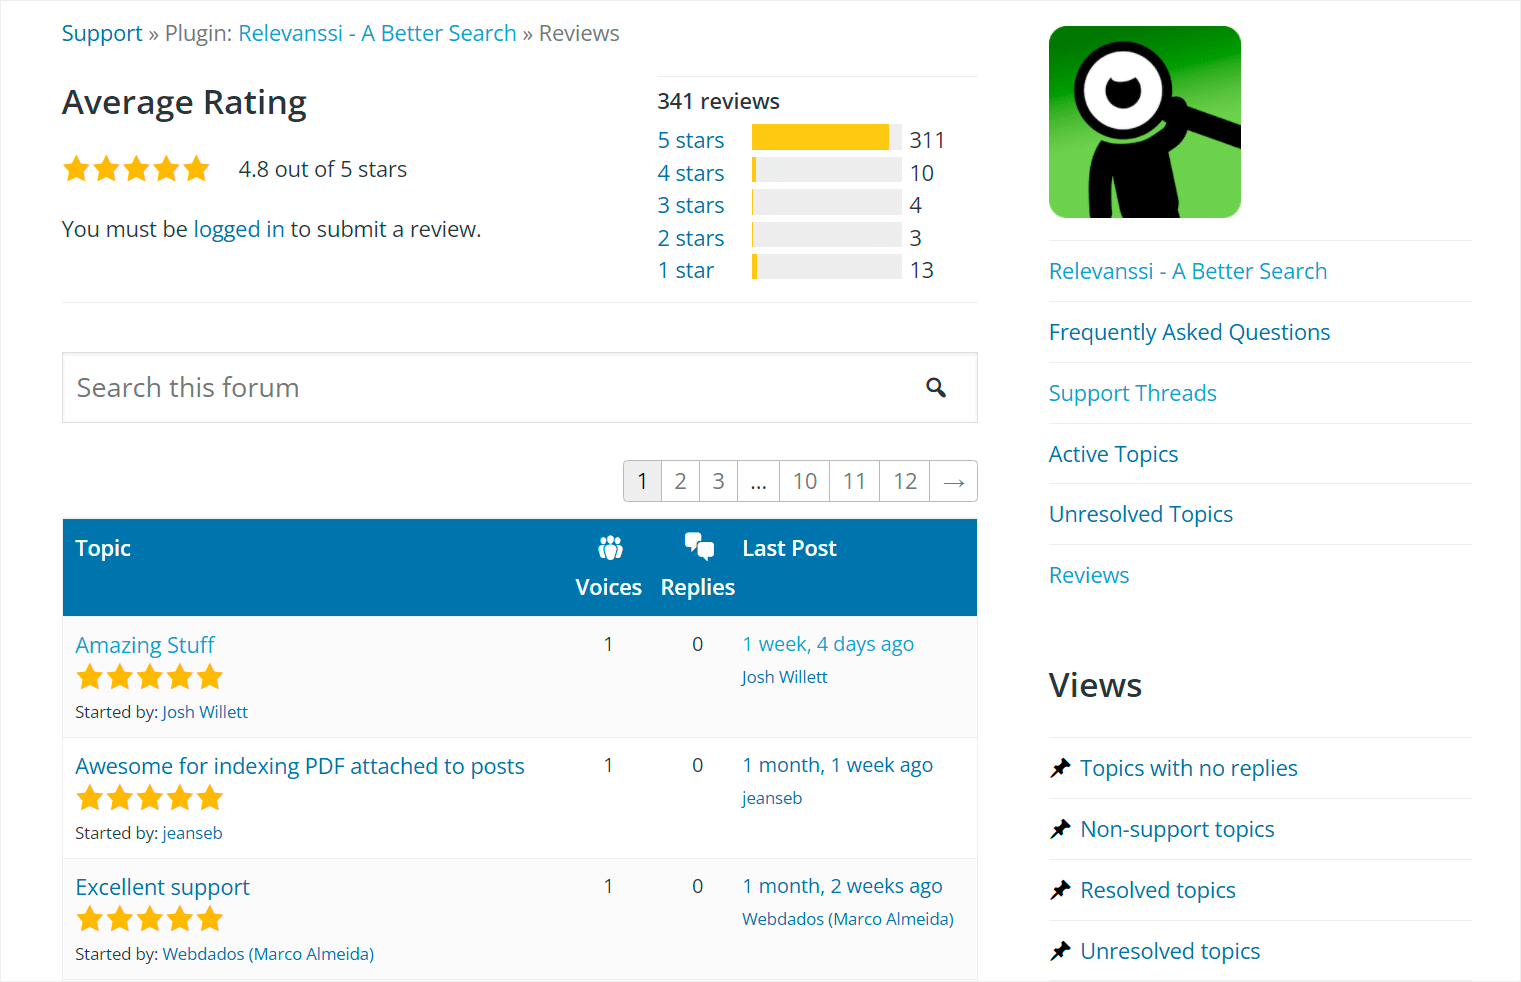Open the Relevanssi plugin logo image

pos(1144,121)
